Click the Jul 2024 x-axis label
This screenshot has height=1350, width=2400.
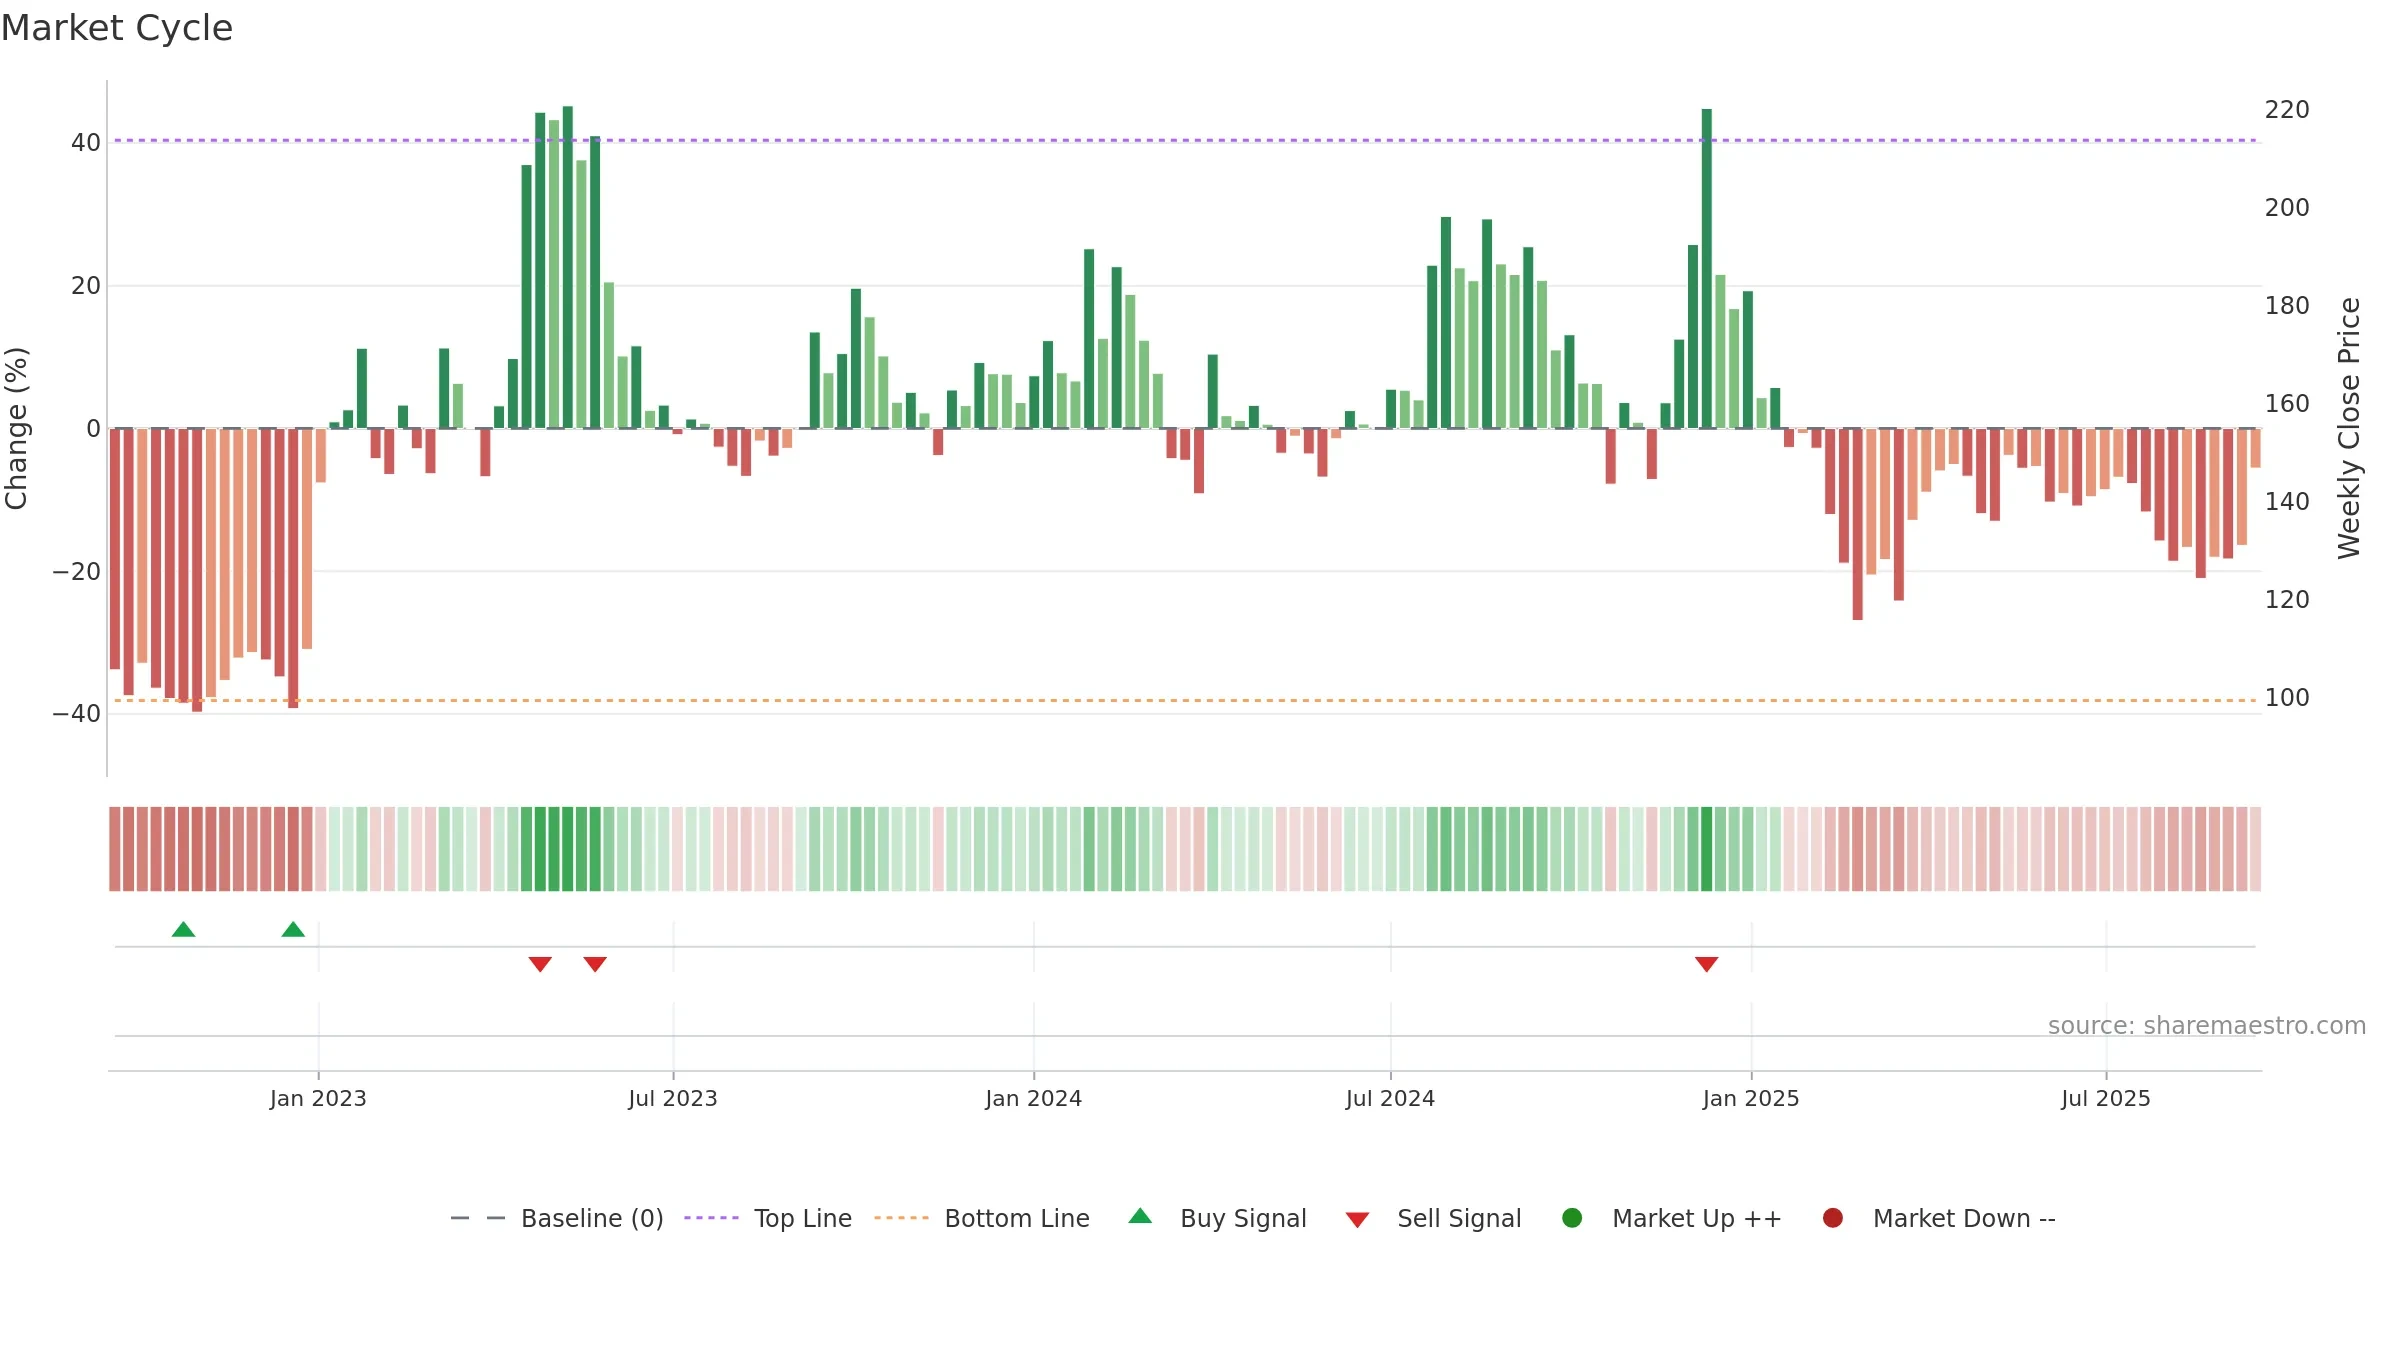(1390, 1099)
